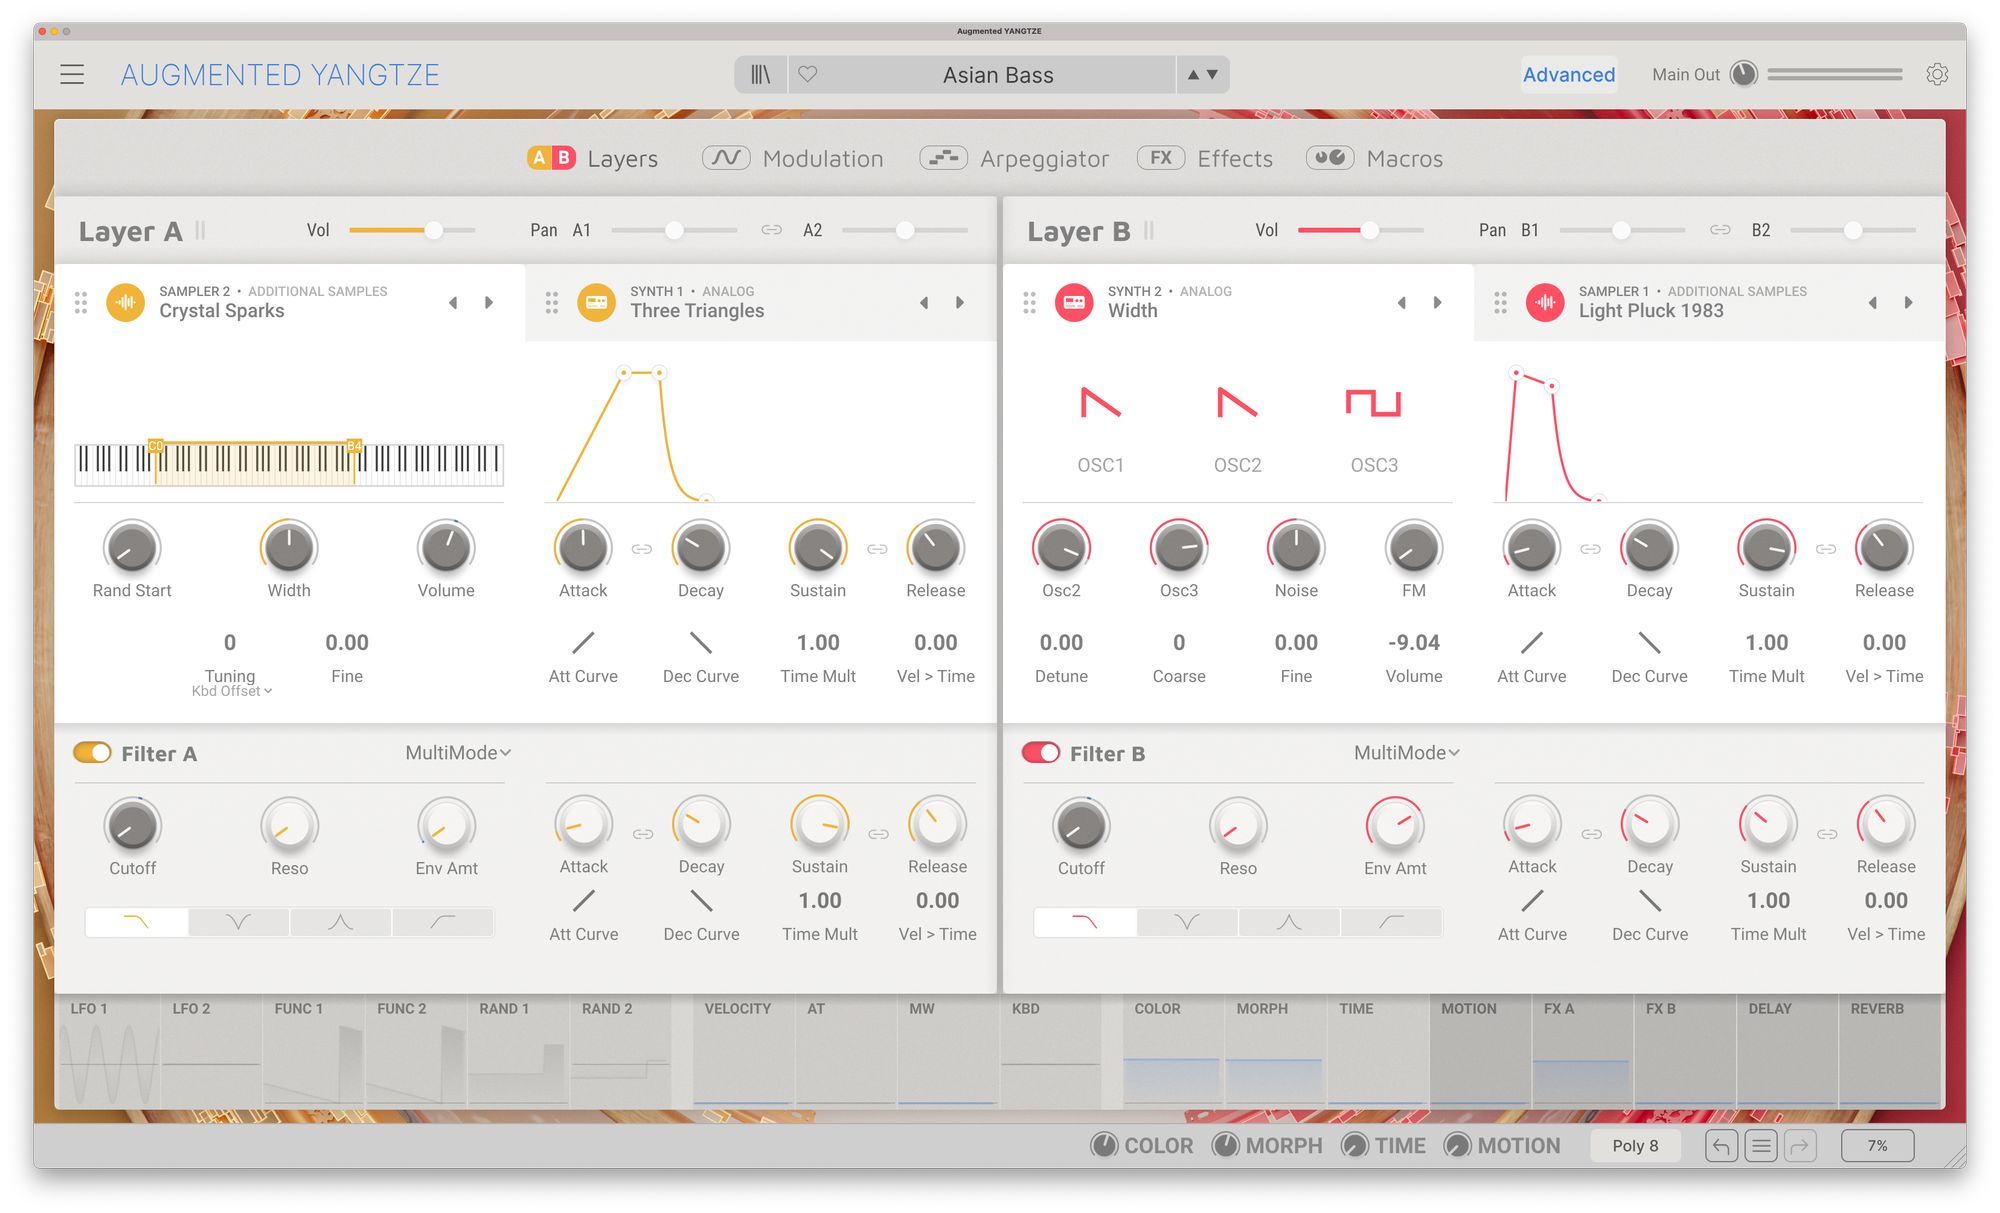Toggle link between Sampler 1 Sustain and Release
Viewport: 2000px width, 1213px height.
tap(1826, 549)
